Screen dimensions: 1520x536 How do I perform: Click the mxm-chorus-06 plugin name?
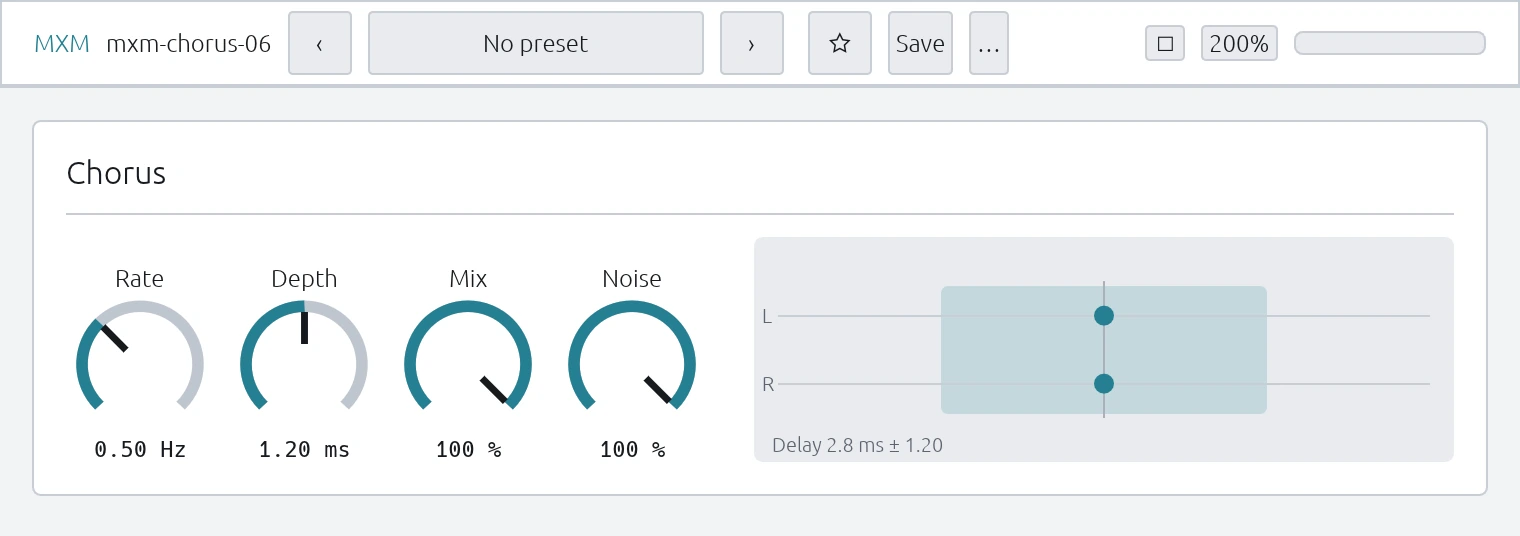tap(188, 43)
